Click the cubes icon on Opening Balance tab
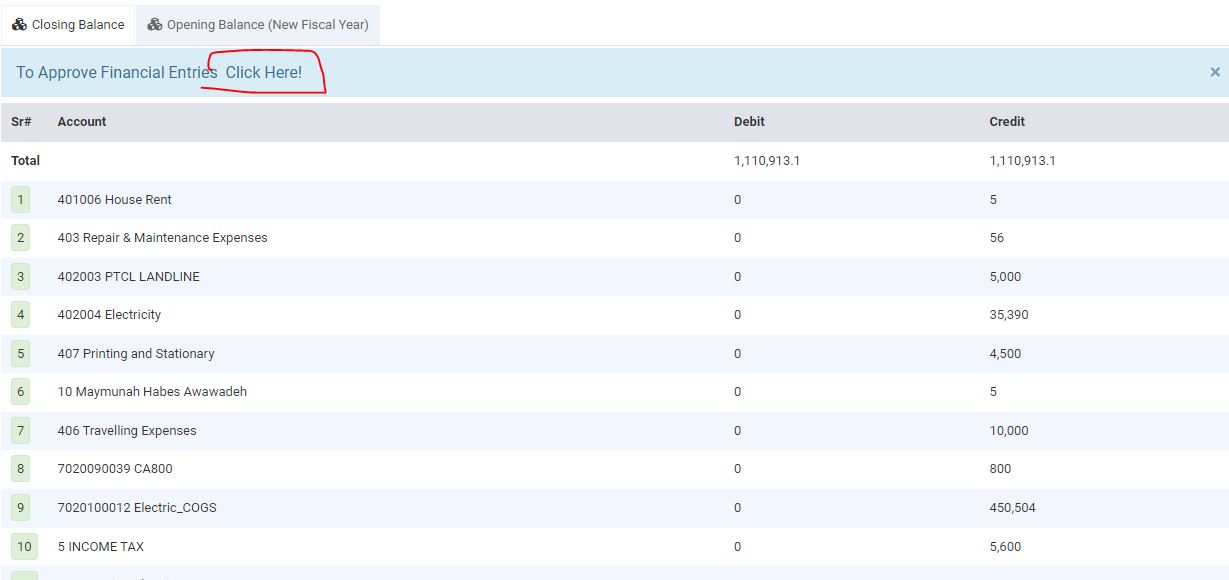 pos(155,24)
